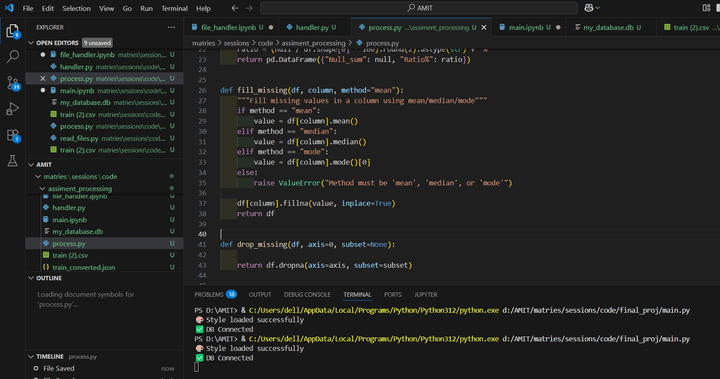Click the AMIT command center search box

click(419, 8)
